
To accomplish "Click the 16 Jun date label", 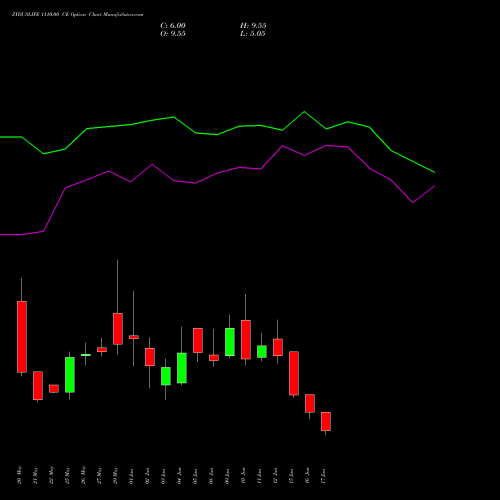I will tap(308, 476).
